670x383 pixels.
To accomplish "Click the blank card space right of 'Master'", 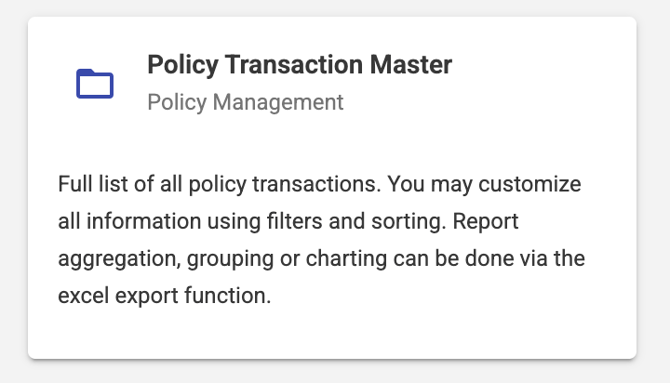I will 543,65.
